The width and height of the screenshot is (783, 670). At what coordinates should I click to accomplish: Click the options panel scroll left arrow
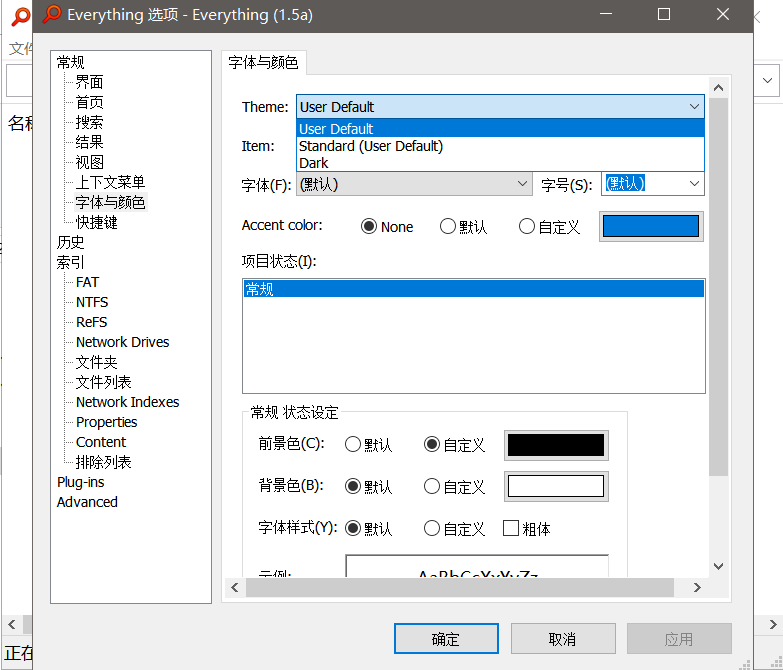[235, 588]
